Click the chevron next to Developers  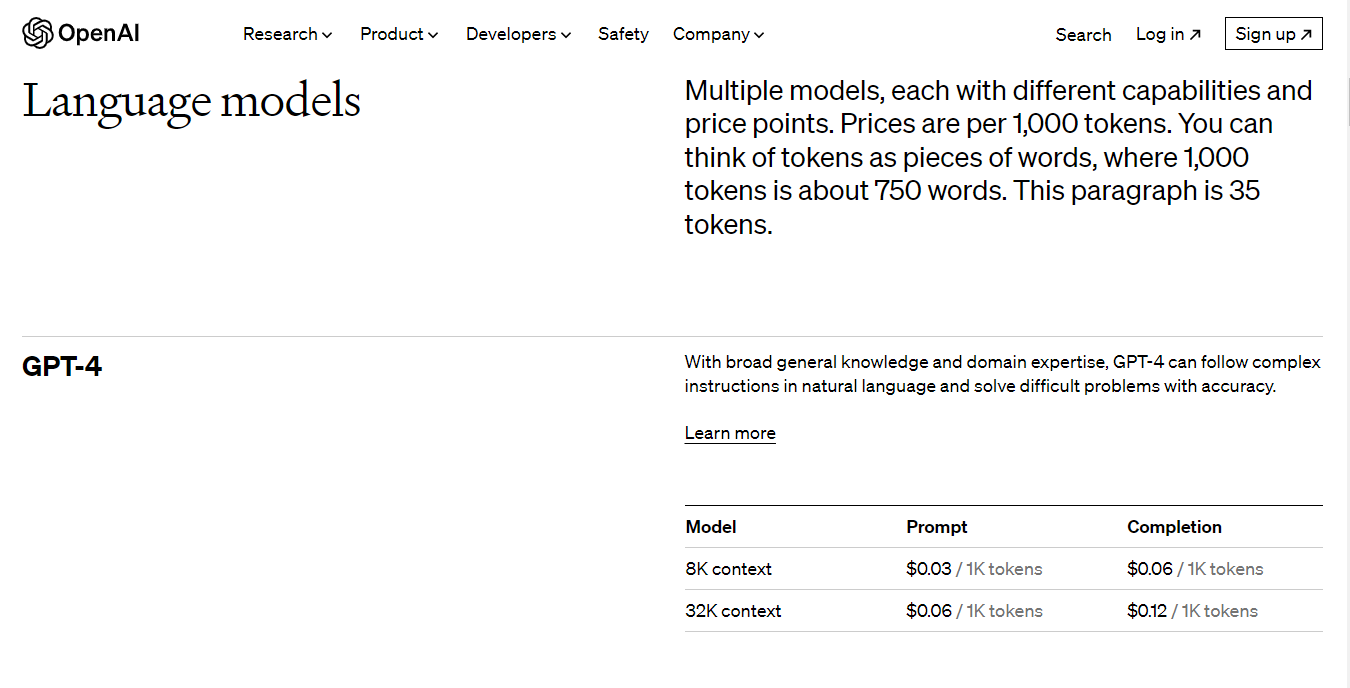tap(566, 35)
